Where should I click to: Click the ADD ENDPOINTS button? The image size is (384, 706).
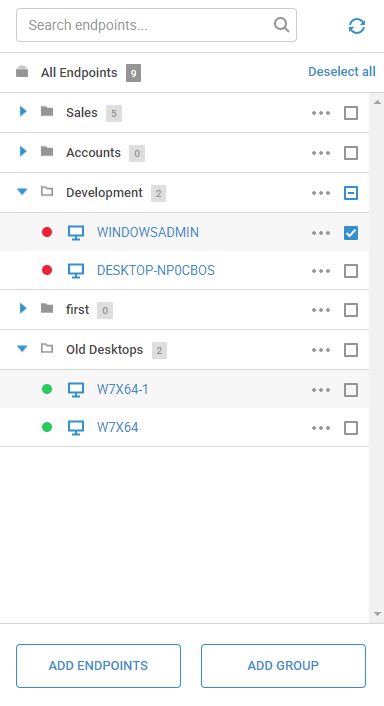click(99, 666)
